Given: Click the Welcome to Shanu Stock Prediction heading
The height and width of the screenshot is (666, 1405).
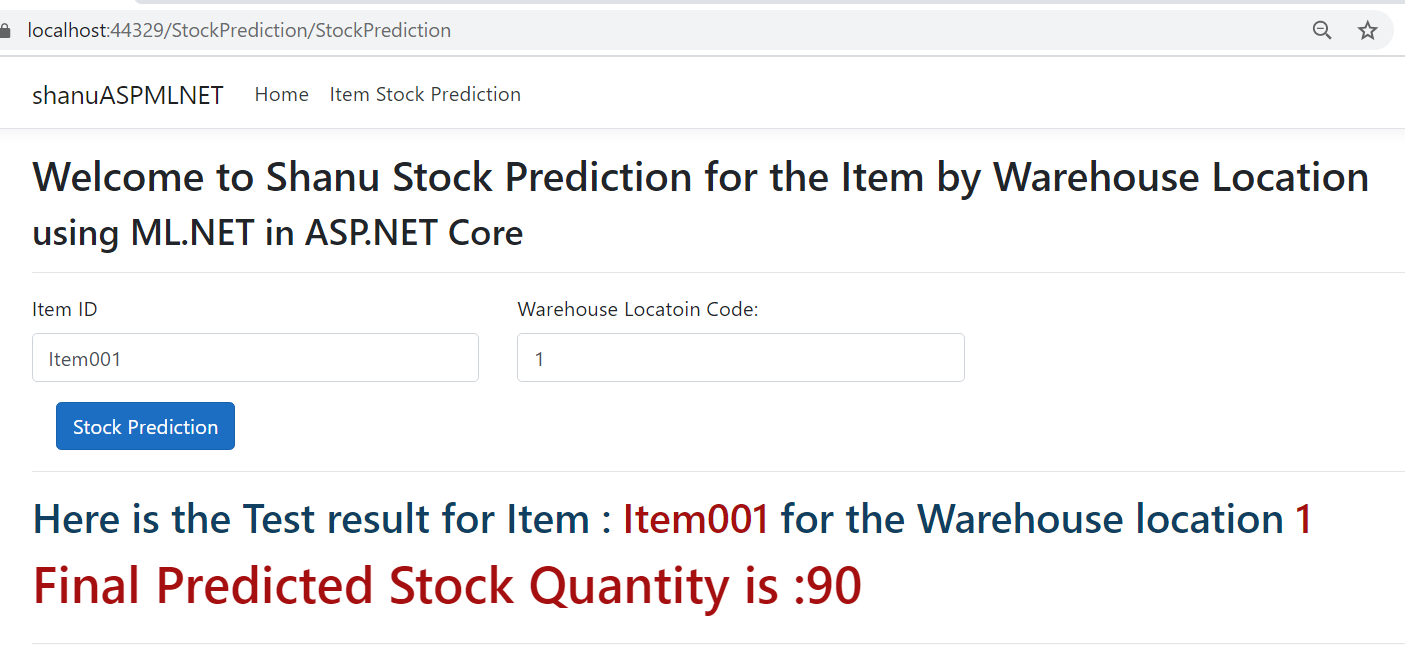Looking at the screenshot, I should (701, 177).
